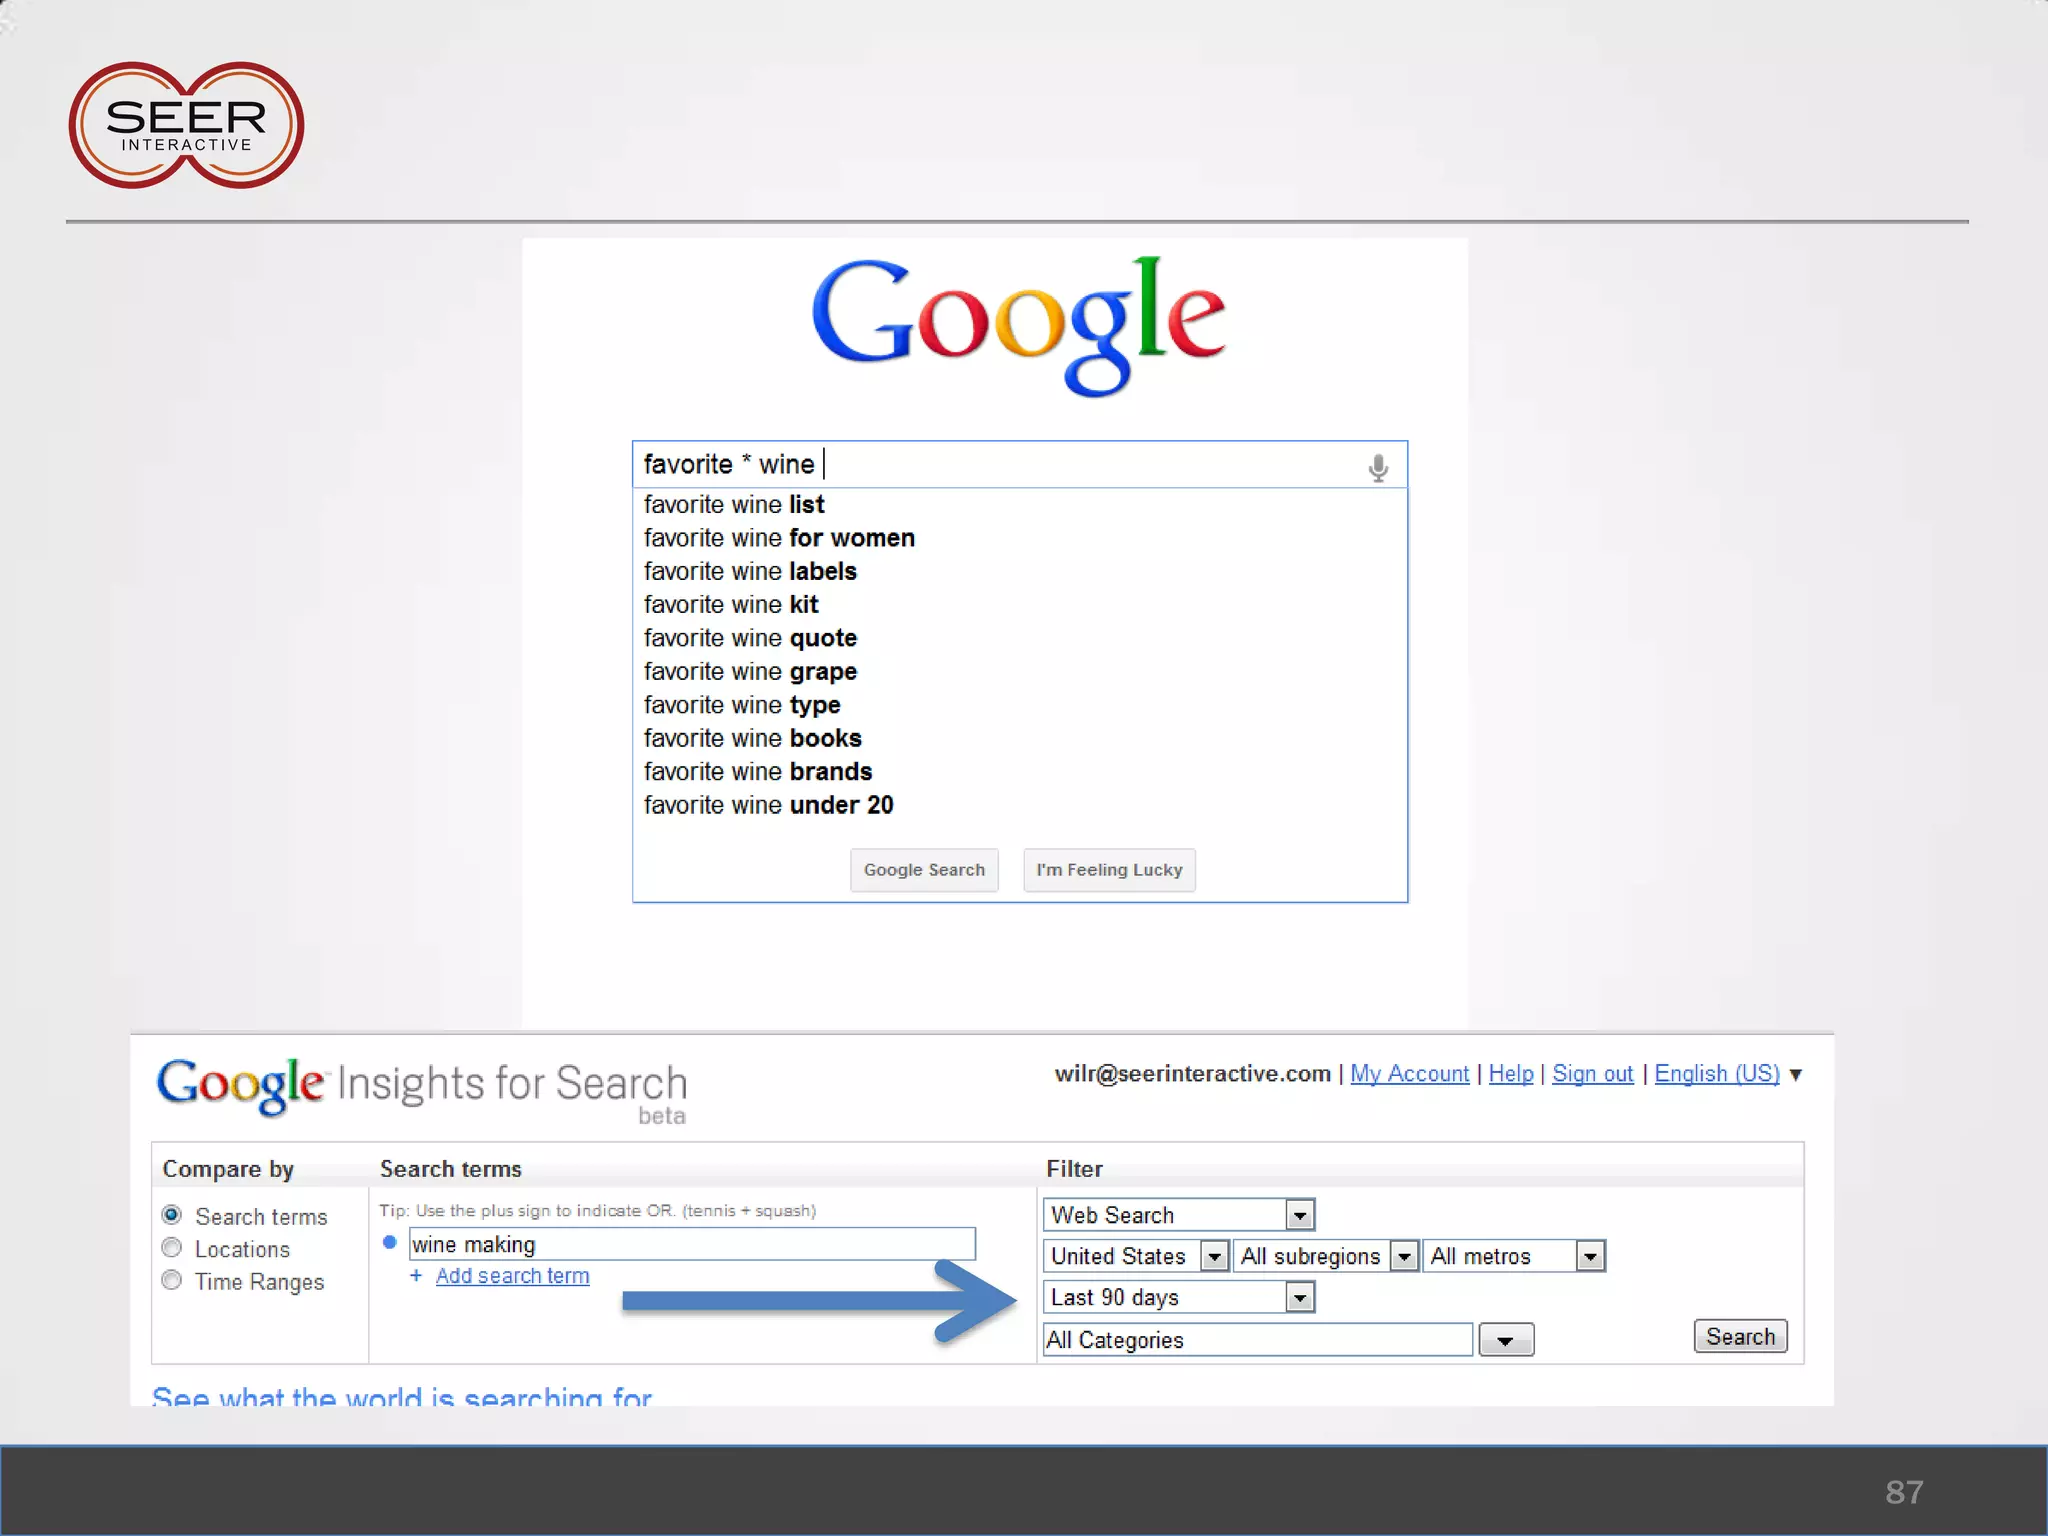Choose suggestion 'favorite wine under 20'
The width and height of the screenshot is (2048, 1536).
pos(768,805)
